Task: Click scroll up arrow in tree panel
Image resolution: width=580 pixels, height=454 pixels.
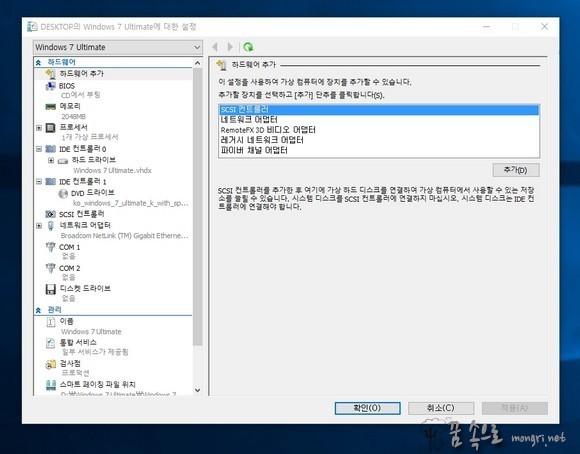Action: point(198,63)
